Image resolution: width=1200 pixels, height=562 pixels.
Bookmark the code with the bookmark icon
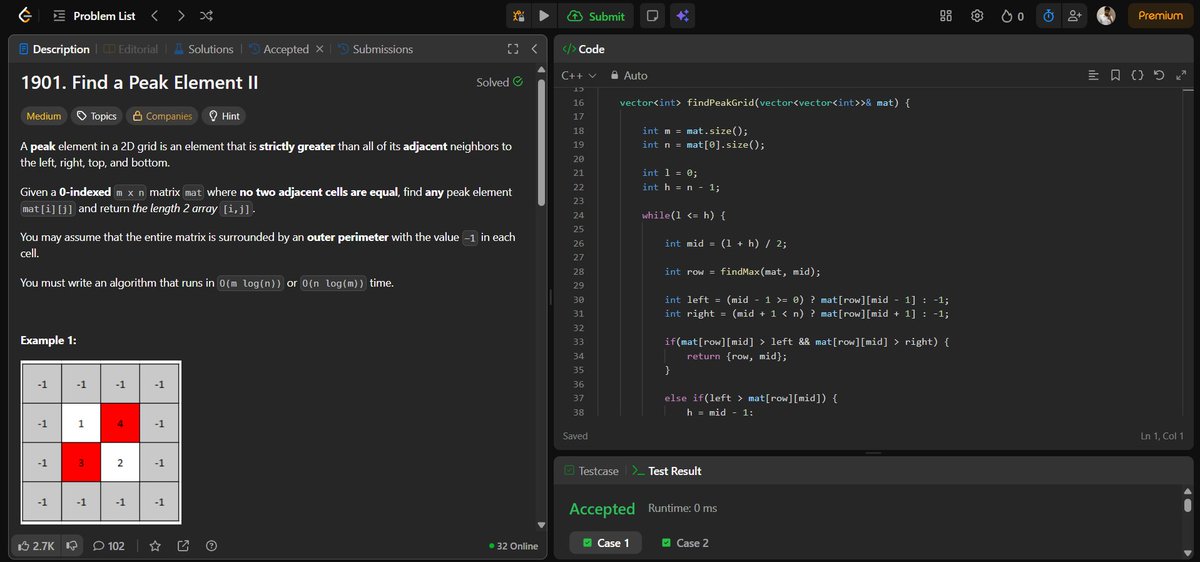point(1115,75)
